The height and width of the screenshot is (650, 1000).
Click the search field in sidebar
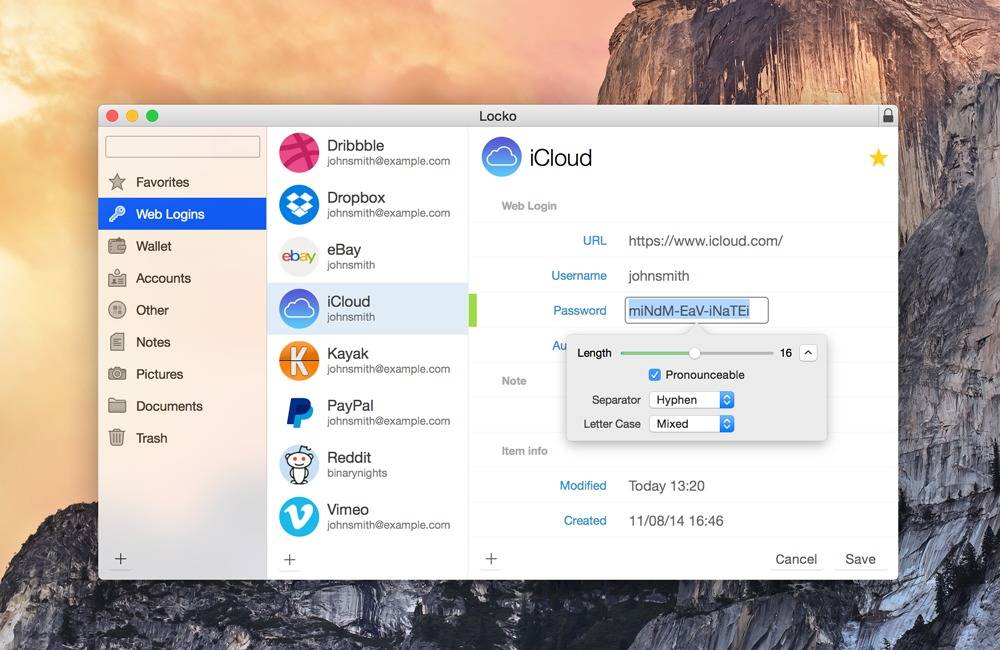182,146
